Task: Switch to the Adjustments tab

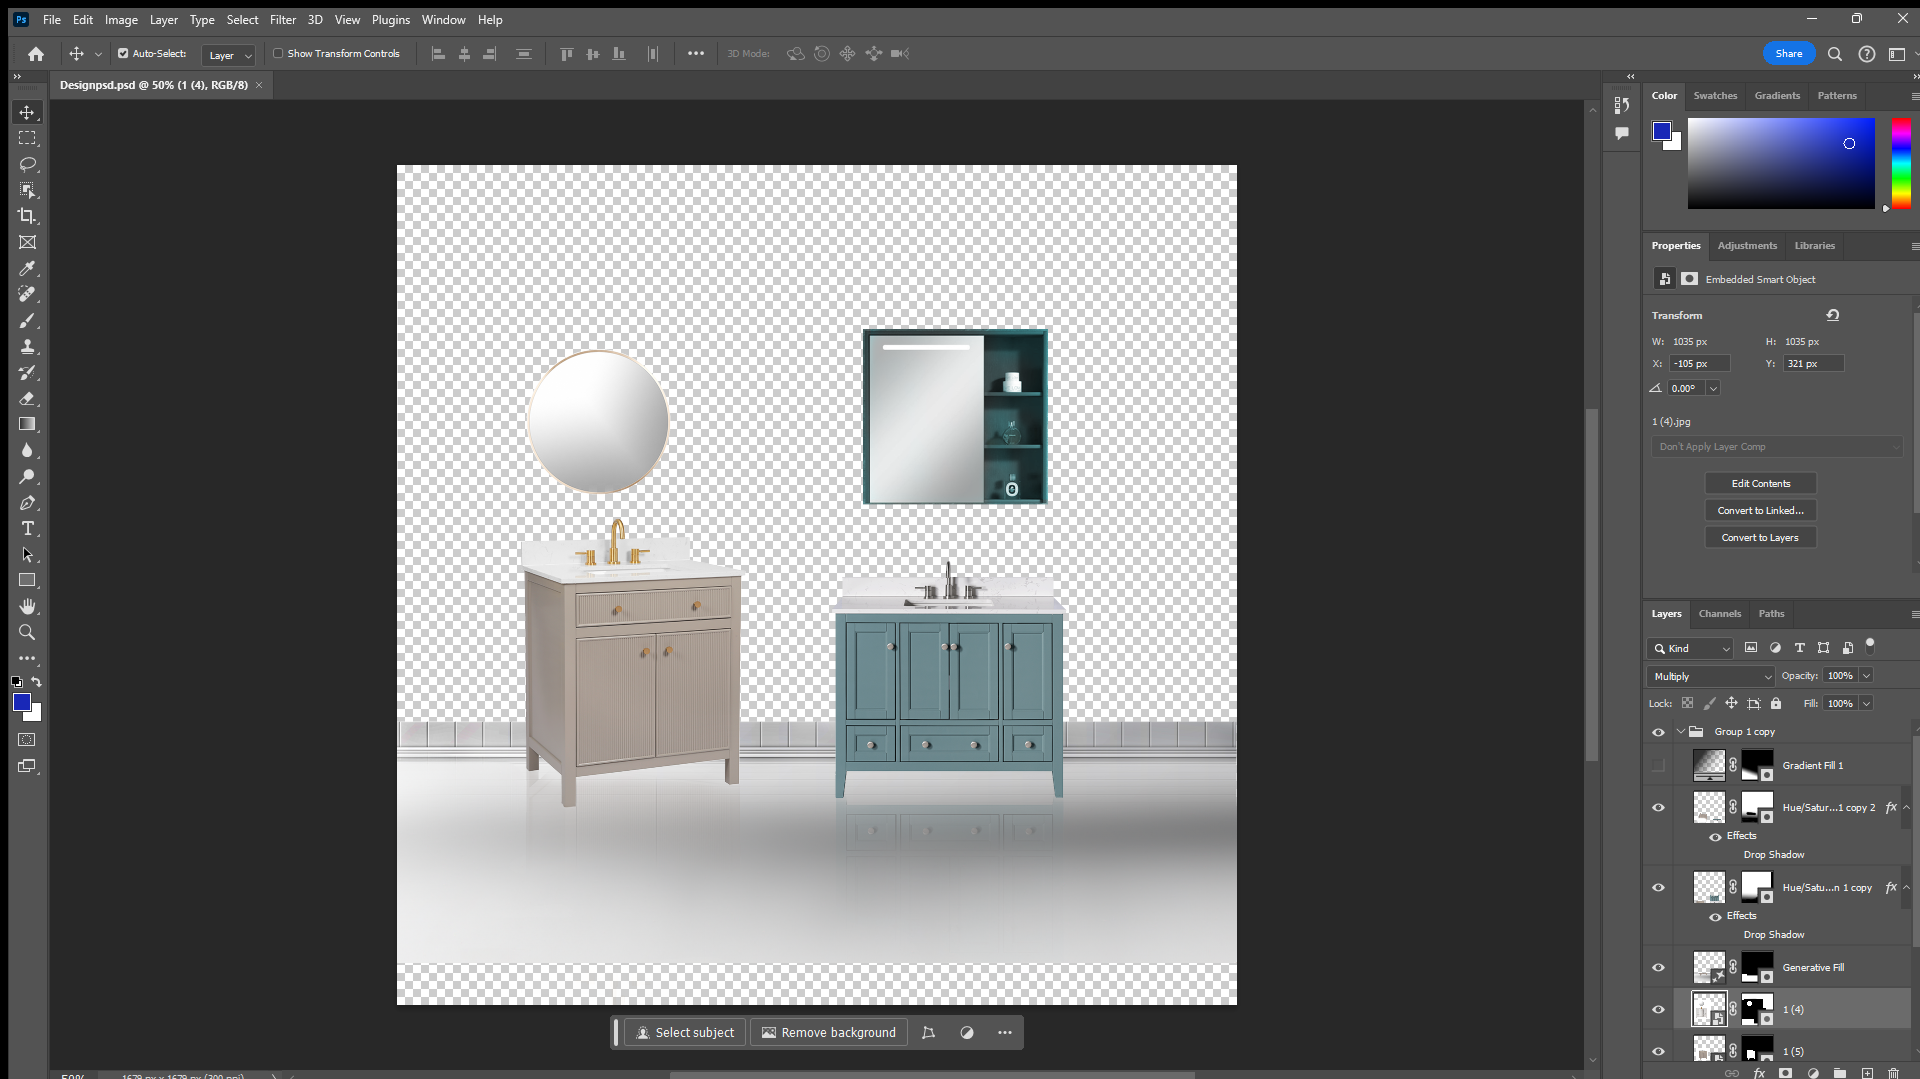Action: coord(1747,246)
